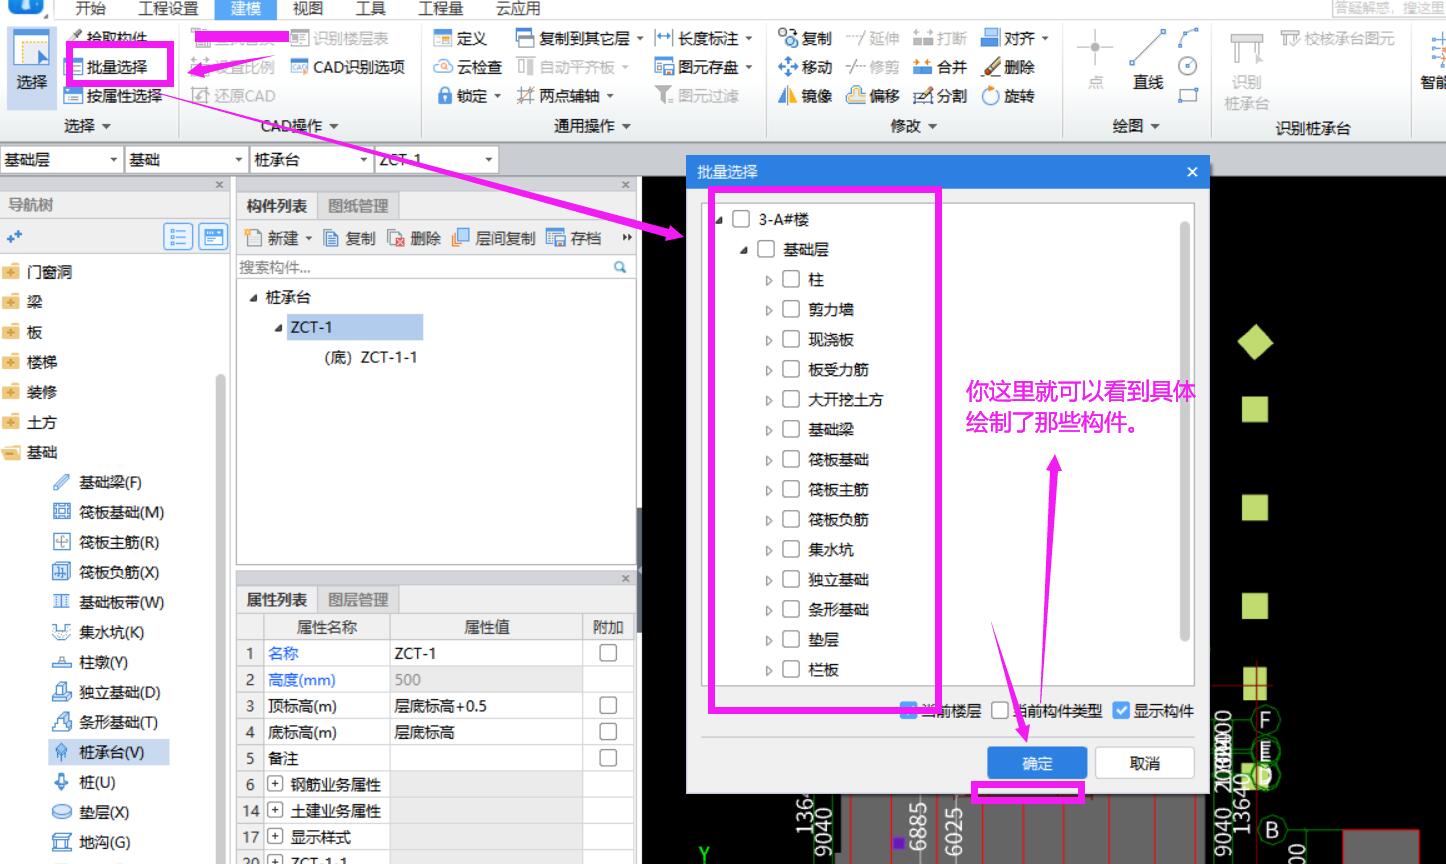Screen dimensions: 1446x864
Task: Click 取消 in 批量选择 dialog
Action: coord(1144,763)
